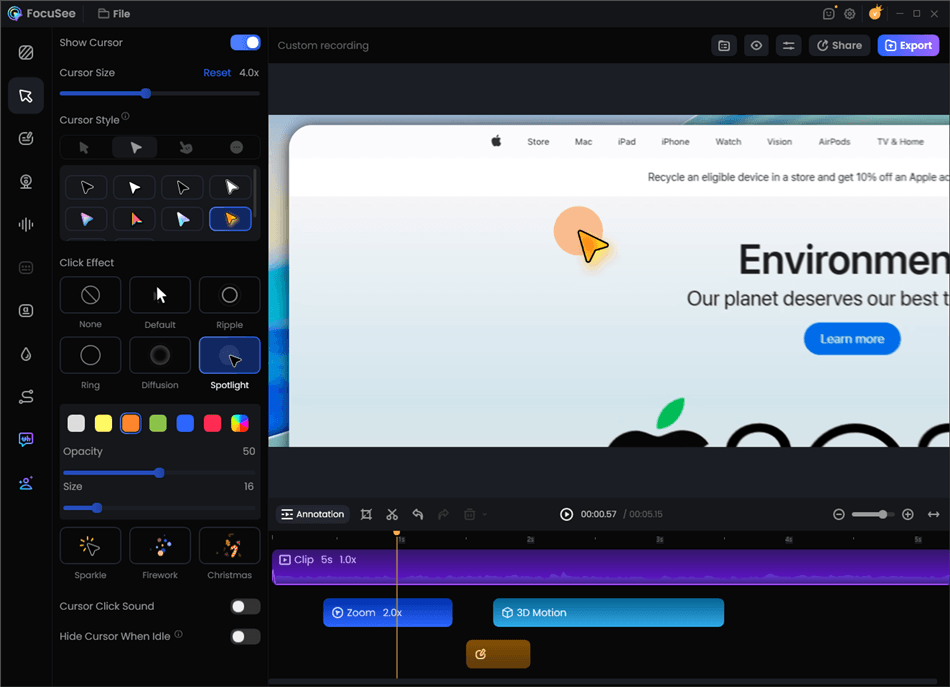The height and width of the screenshot is (687, 950).
Task: Pick the orange spotlight color swatch
Action: coord(130,423)
